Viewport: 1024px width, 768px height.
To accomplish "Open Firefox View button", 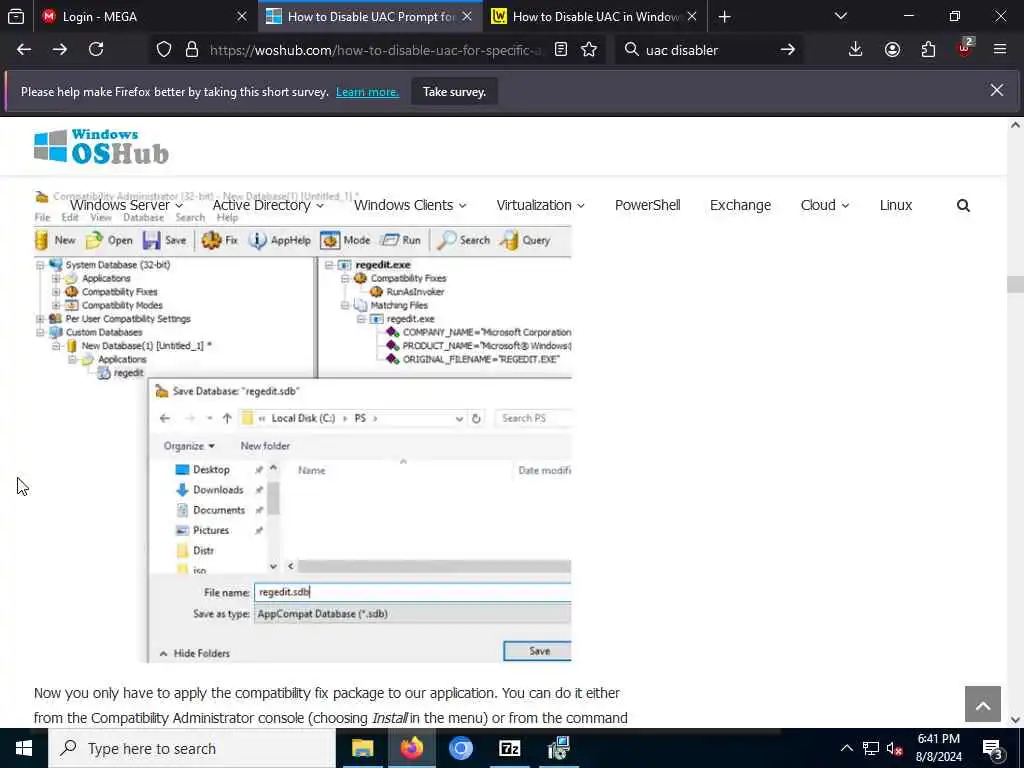I will 16,17.
